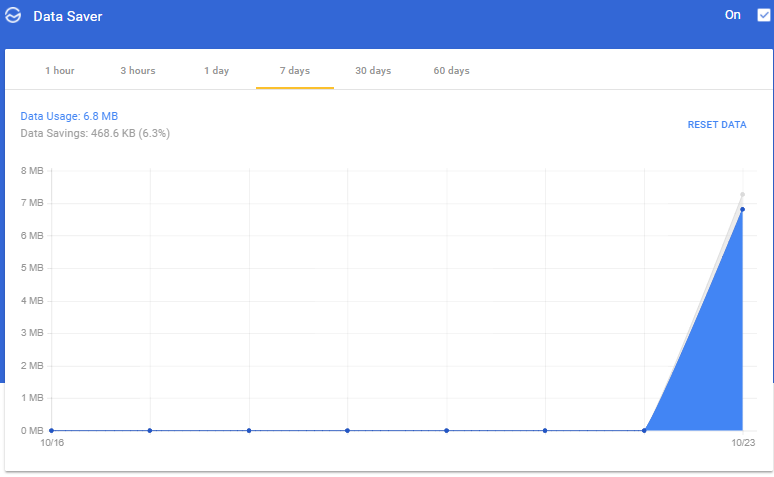
Task: Select the 7 days tab
Action: [295, 71]
